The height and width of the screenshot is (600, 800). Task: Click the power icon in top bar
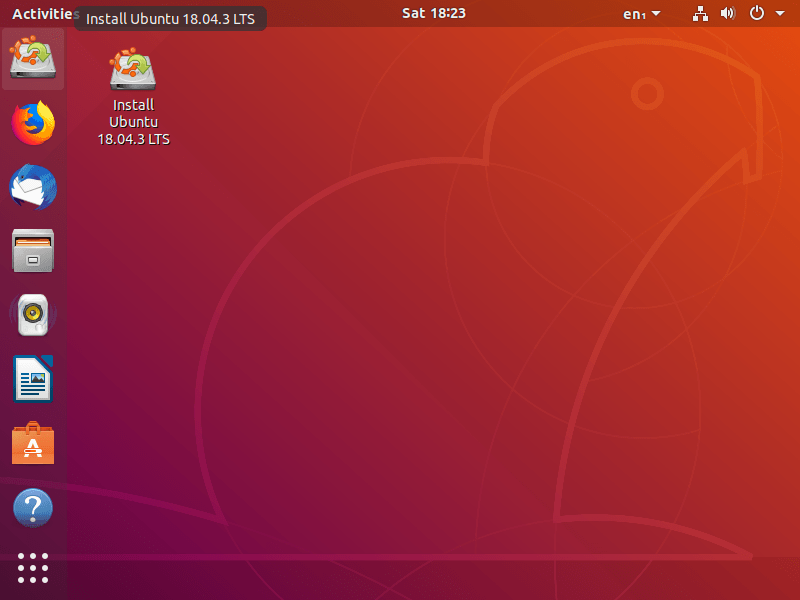point(757,13)
